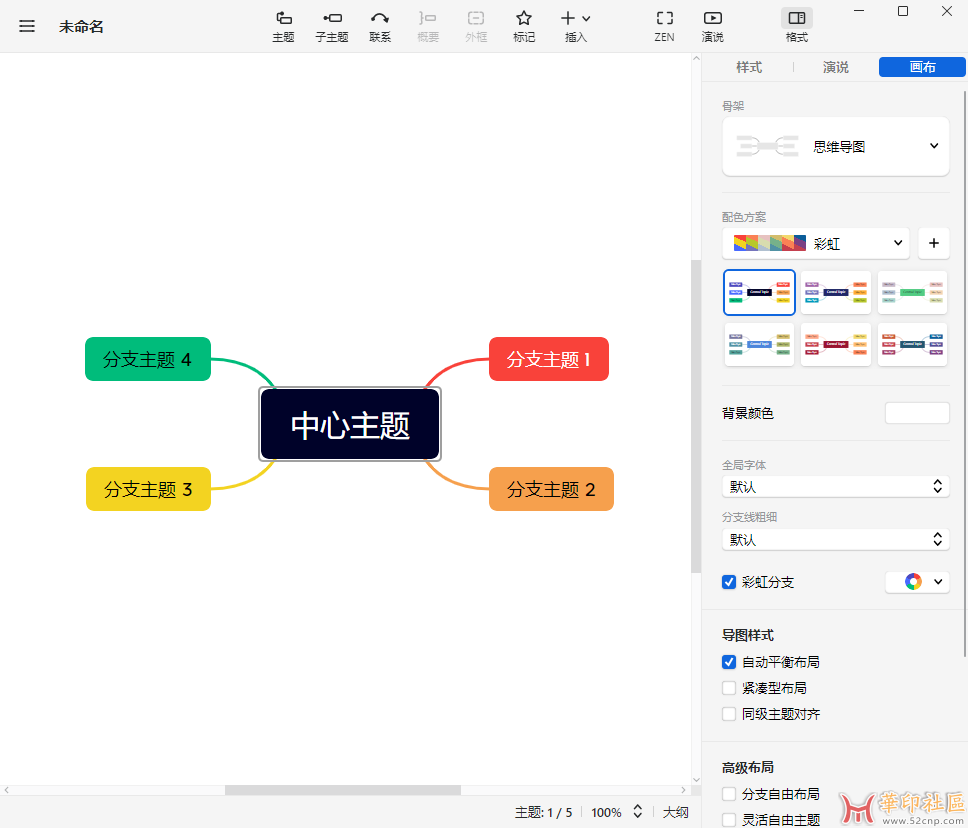Select the blue-center theme in second row

pyautogui.click(x=759, y=345)
